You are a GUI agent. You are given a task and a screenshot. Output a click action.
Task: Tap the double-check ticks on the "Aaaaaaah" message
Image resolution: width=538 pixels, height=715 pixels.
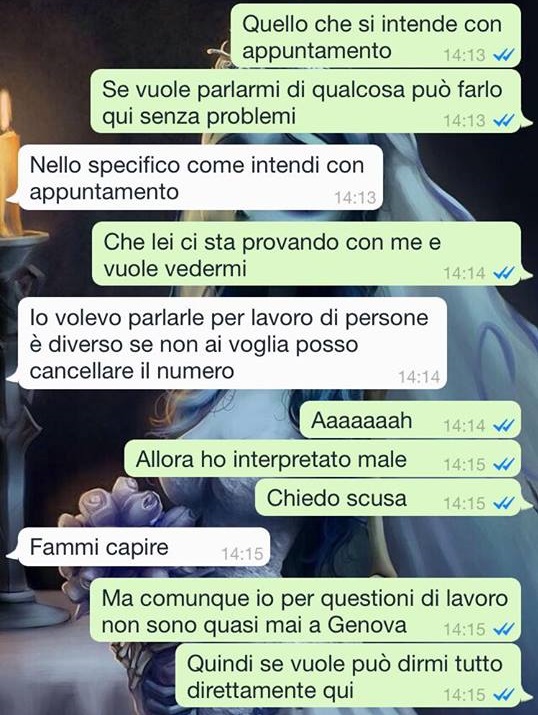[504, 426]
